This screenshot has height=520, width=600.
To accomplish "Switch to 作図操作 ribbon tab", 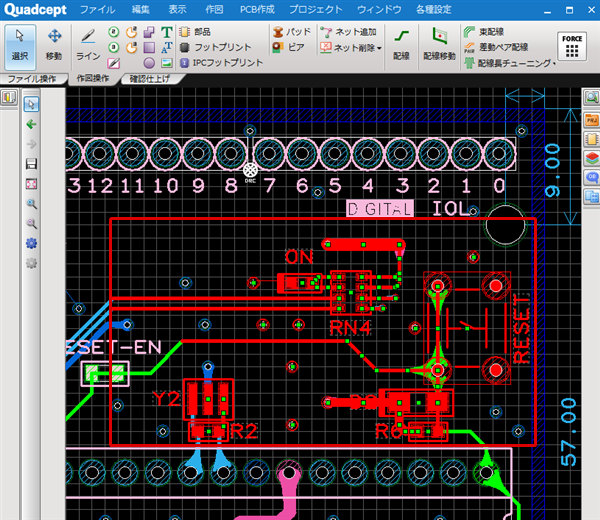I will (93, 78).
